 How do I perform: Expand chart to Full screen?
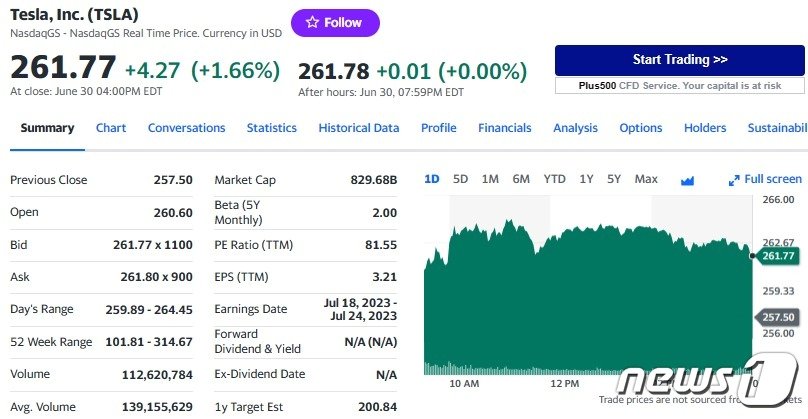point(765,179)
